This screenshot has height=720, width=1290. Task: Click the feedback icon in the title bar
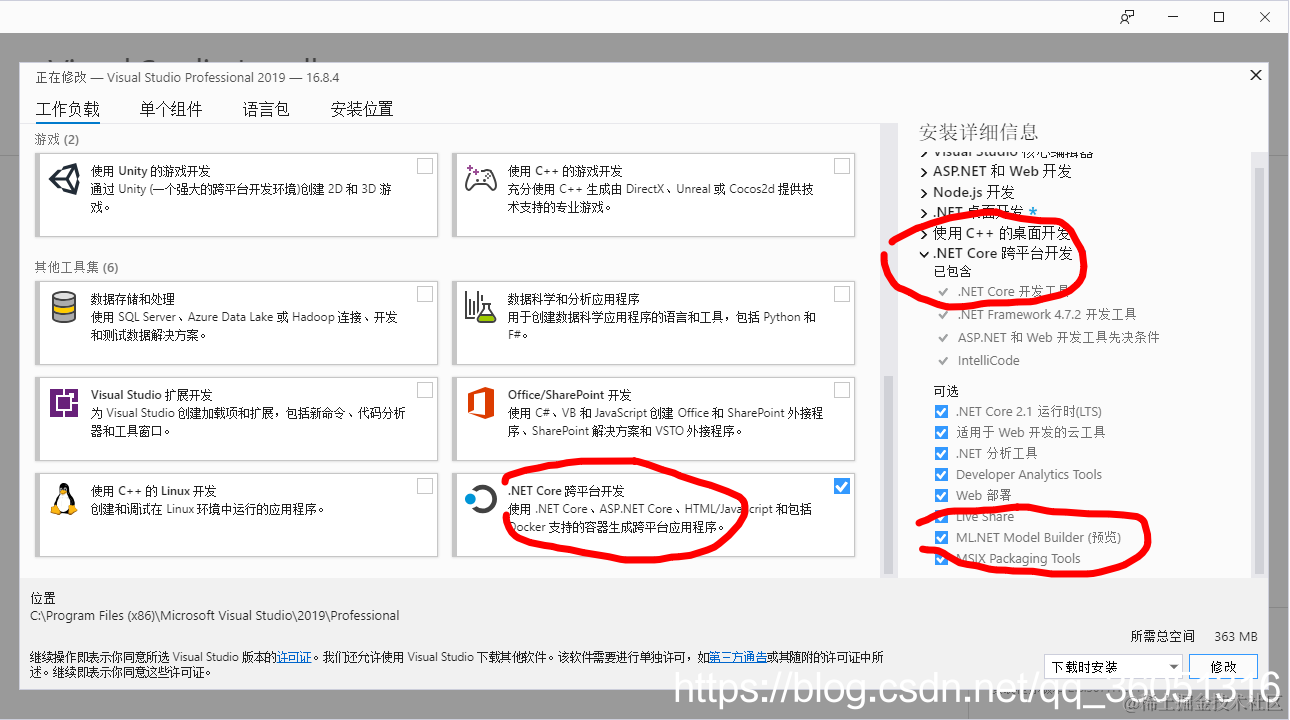(x=1128, y=17)
